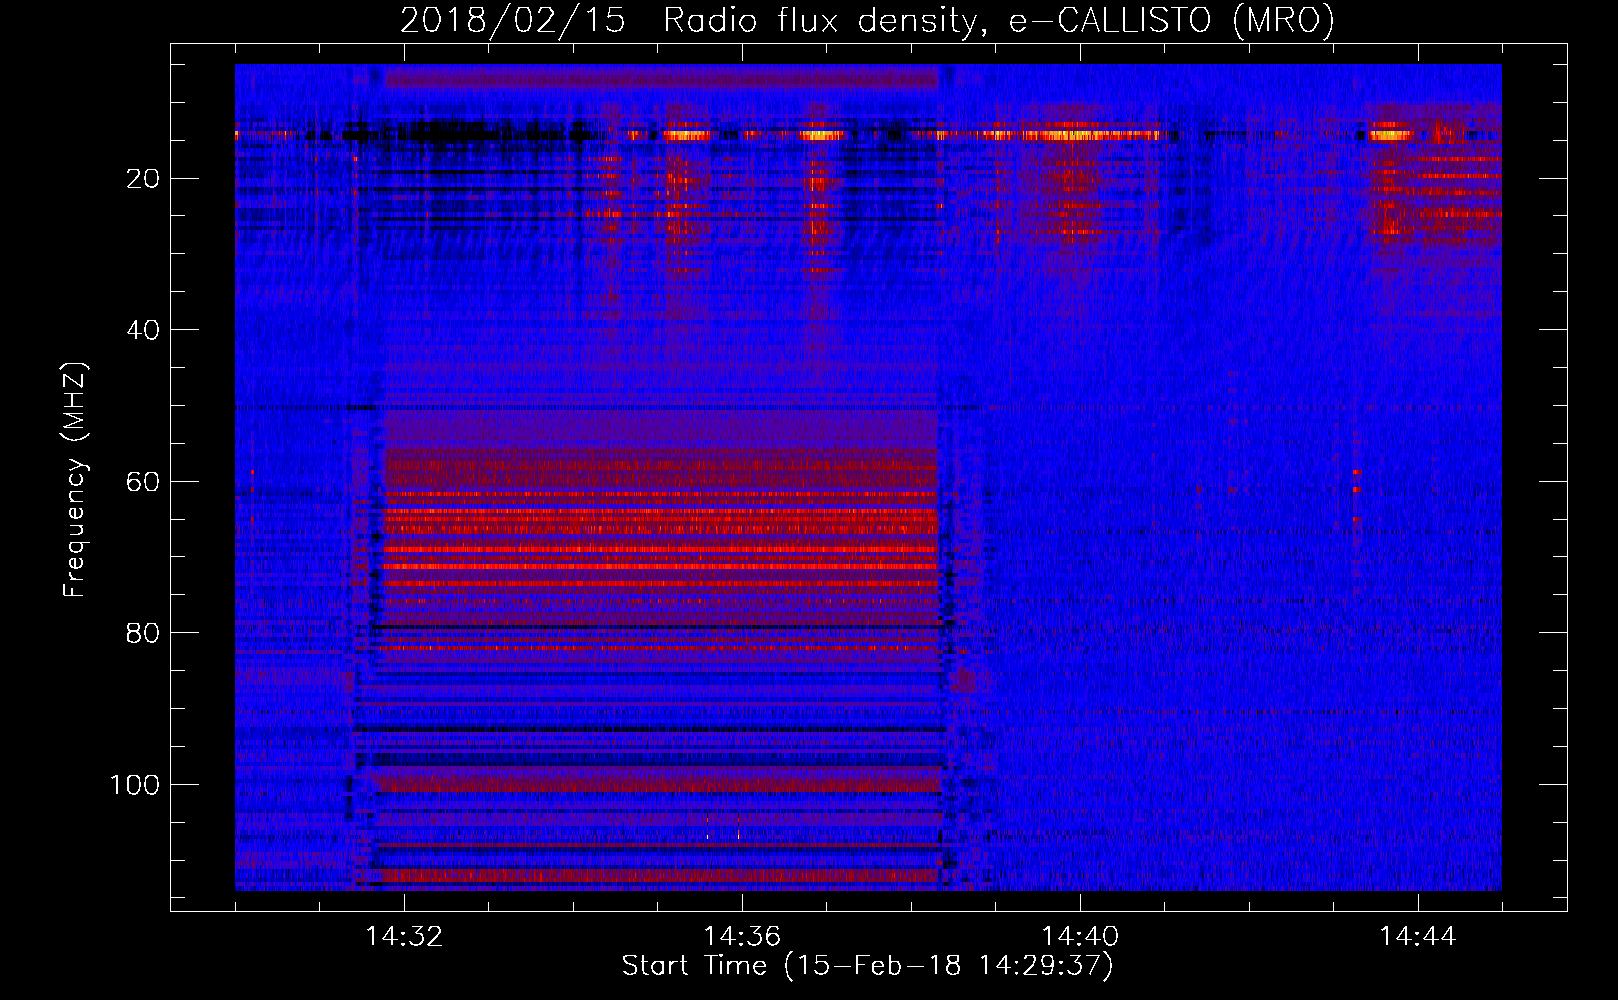Click the "Frequency (MHZ)" axis label
This screenshot has width=1618, height=1000.
pyautogui.click(x=75, y=480)
